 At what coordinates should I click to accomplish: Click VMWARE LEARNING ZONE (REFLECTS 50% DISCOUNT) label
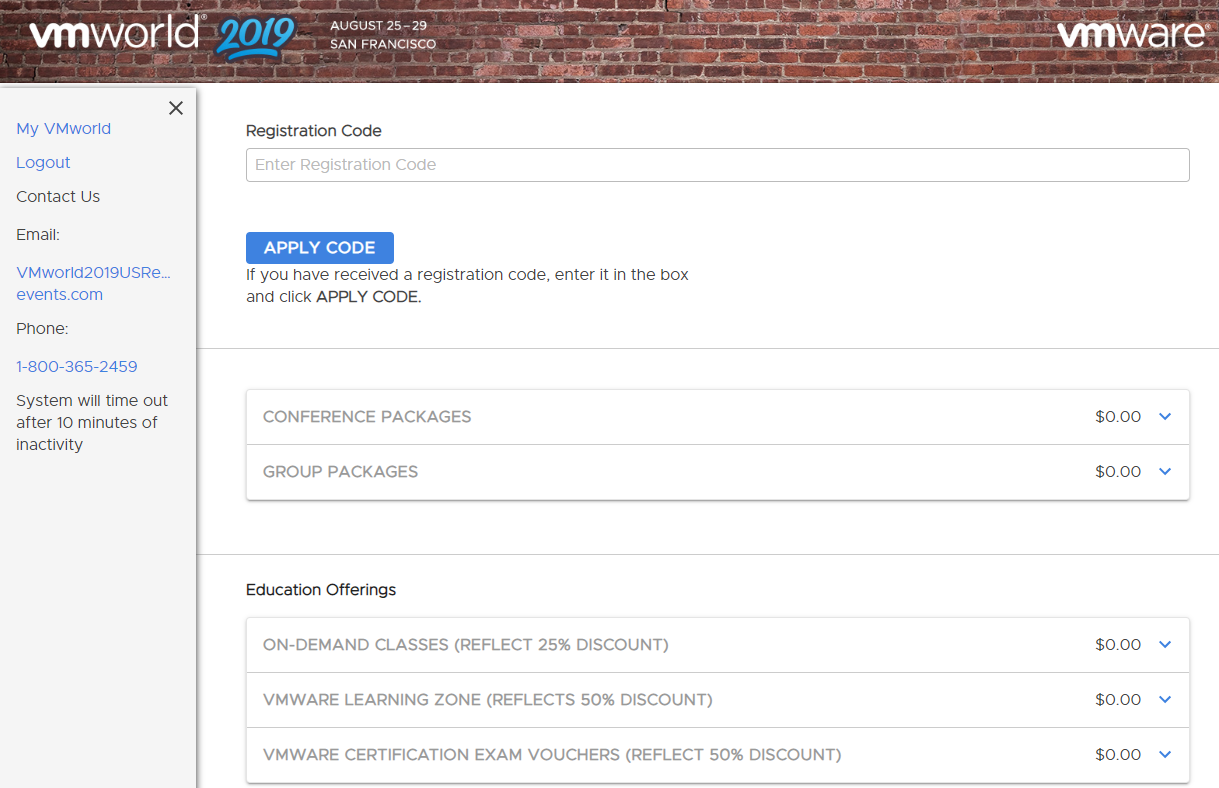[x=488, y=700]
